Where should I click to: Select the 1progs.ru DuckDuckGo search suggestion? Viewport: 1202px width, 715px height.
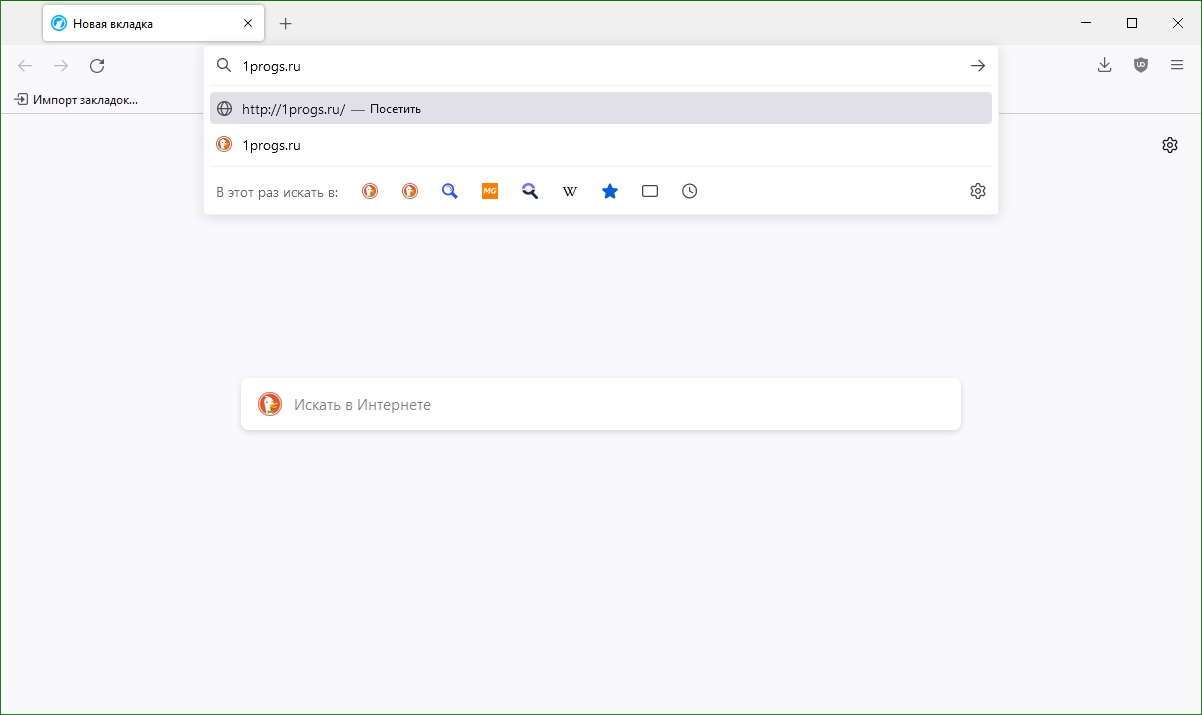point(601,145)
